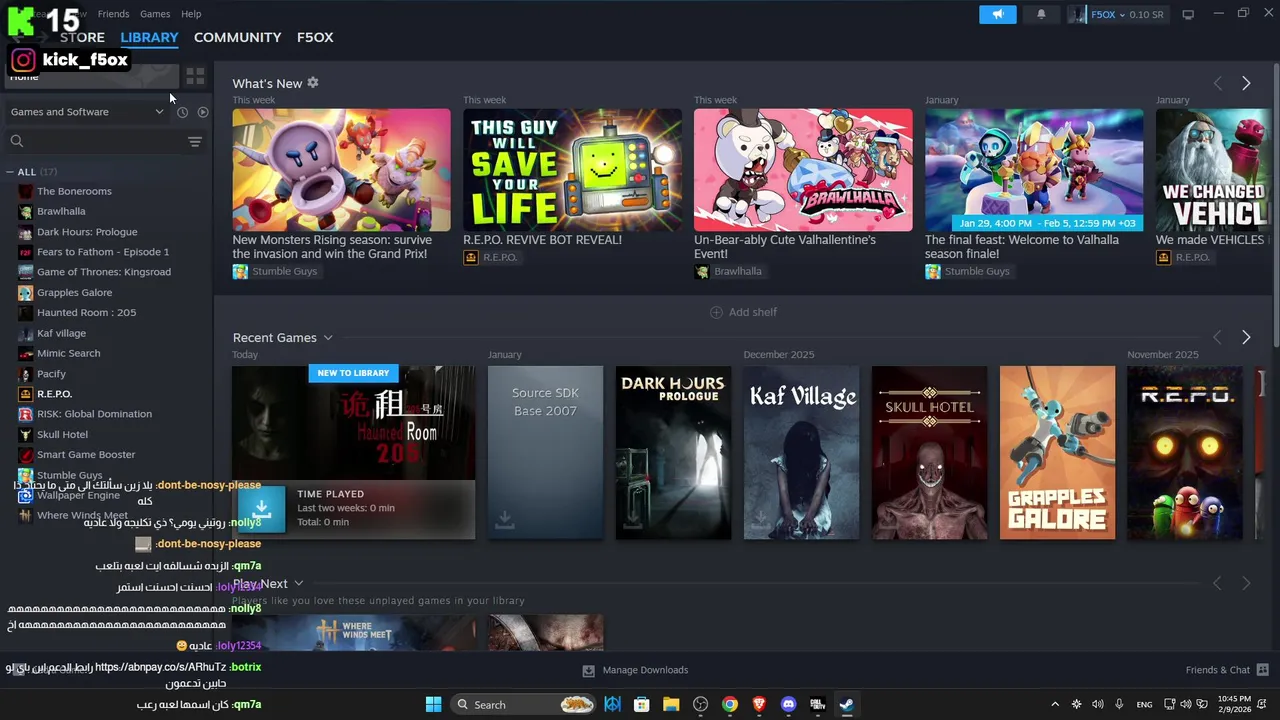Open File Explorer from the taskbar
This screenshot has width=1280, height=720.
click(671, 705)
